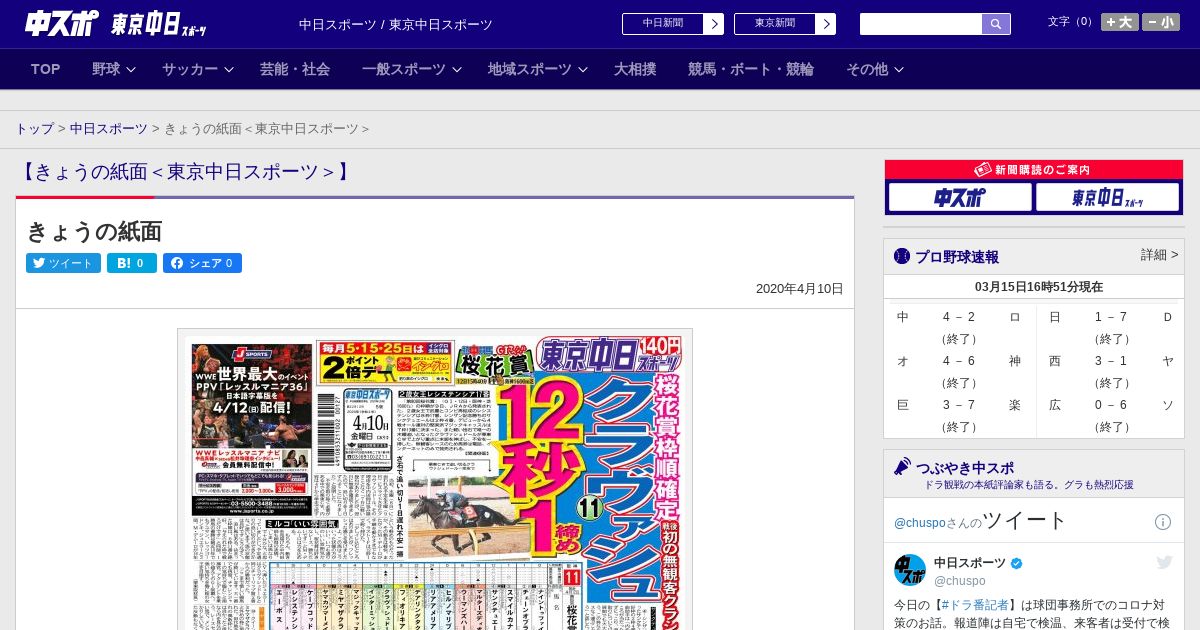Image resolution: width=1200 pixels, height=630 pixels.
Task: Focus the header search input field
Action: (x=921, y=24)
